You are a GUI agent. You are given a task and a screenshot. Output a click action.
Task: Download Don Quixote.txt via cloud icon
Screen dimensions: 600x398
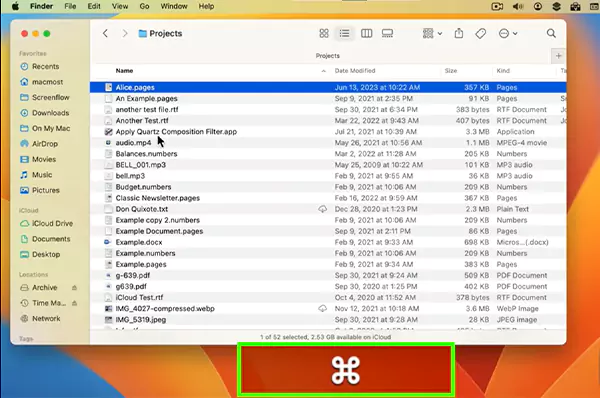click(x=323, y=209)
